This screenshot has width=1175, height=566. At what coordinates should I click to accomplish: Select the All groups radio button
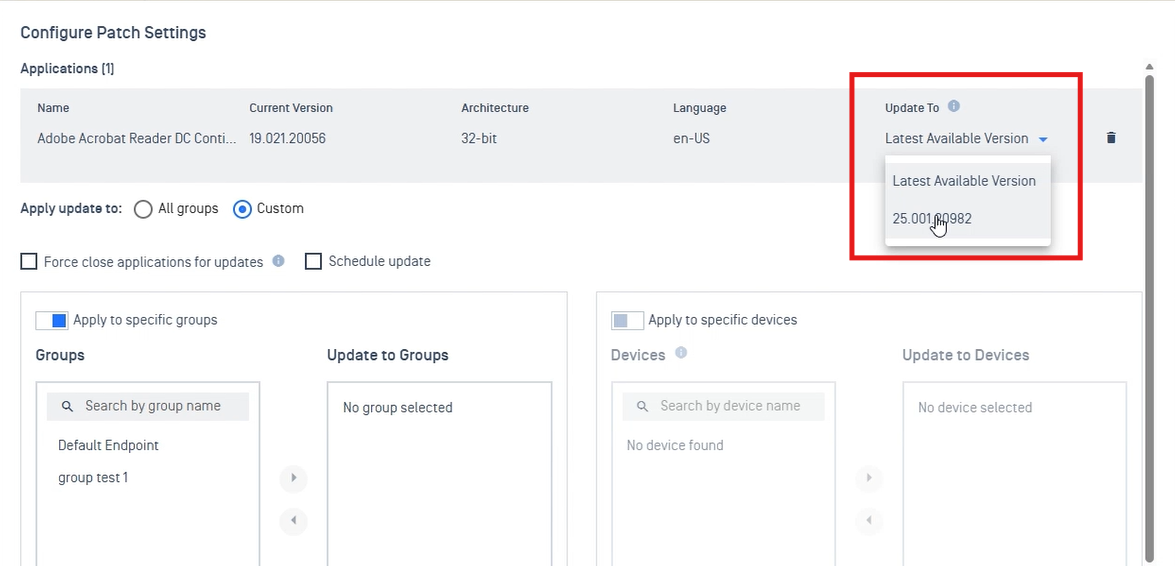(143, 209)
